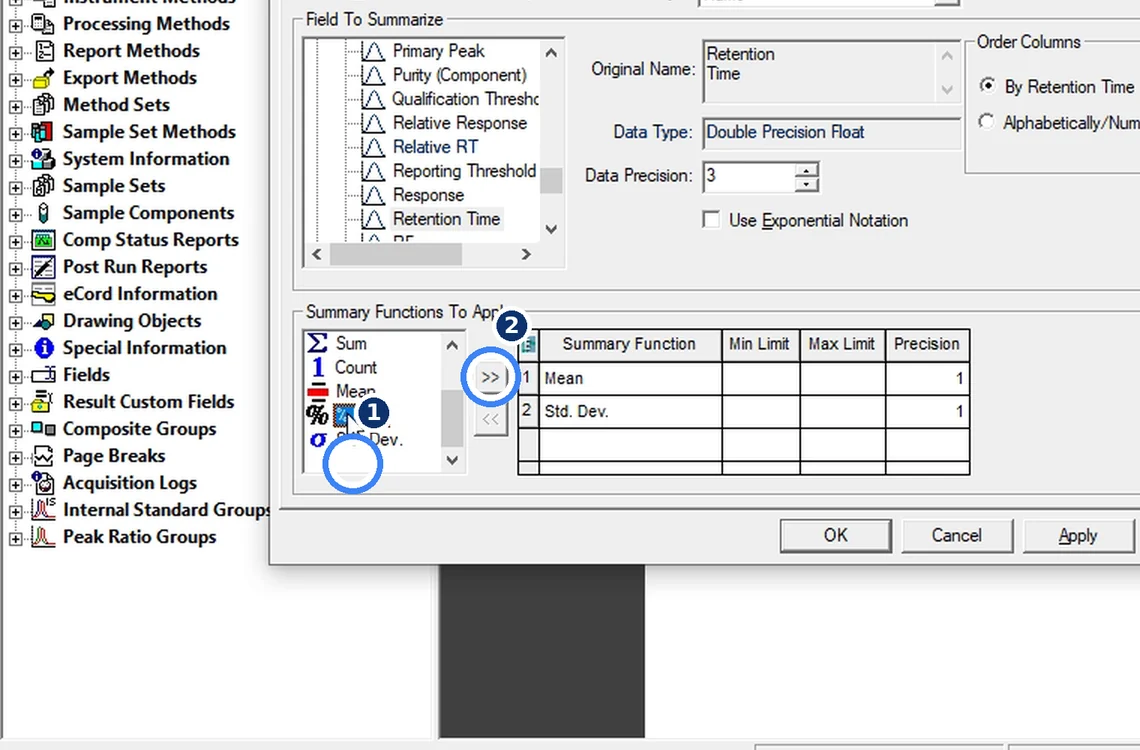The image size is (1140, 750).
Task: Expand the Export Methods node
Action: pos(15,80)
